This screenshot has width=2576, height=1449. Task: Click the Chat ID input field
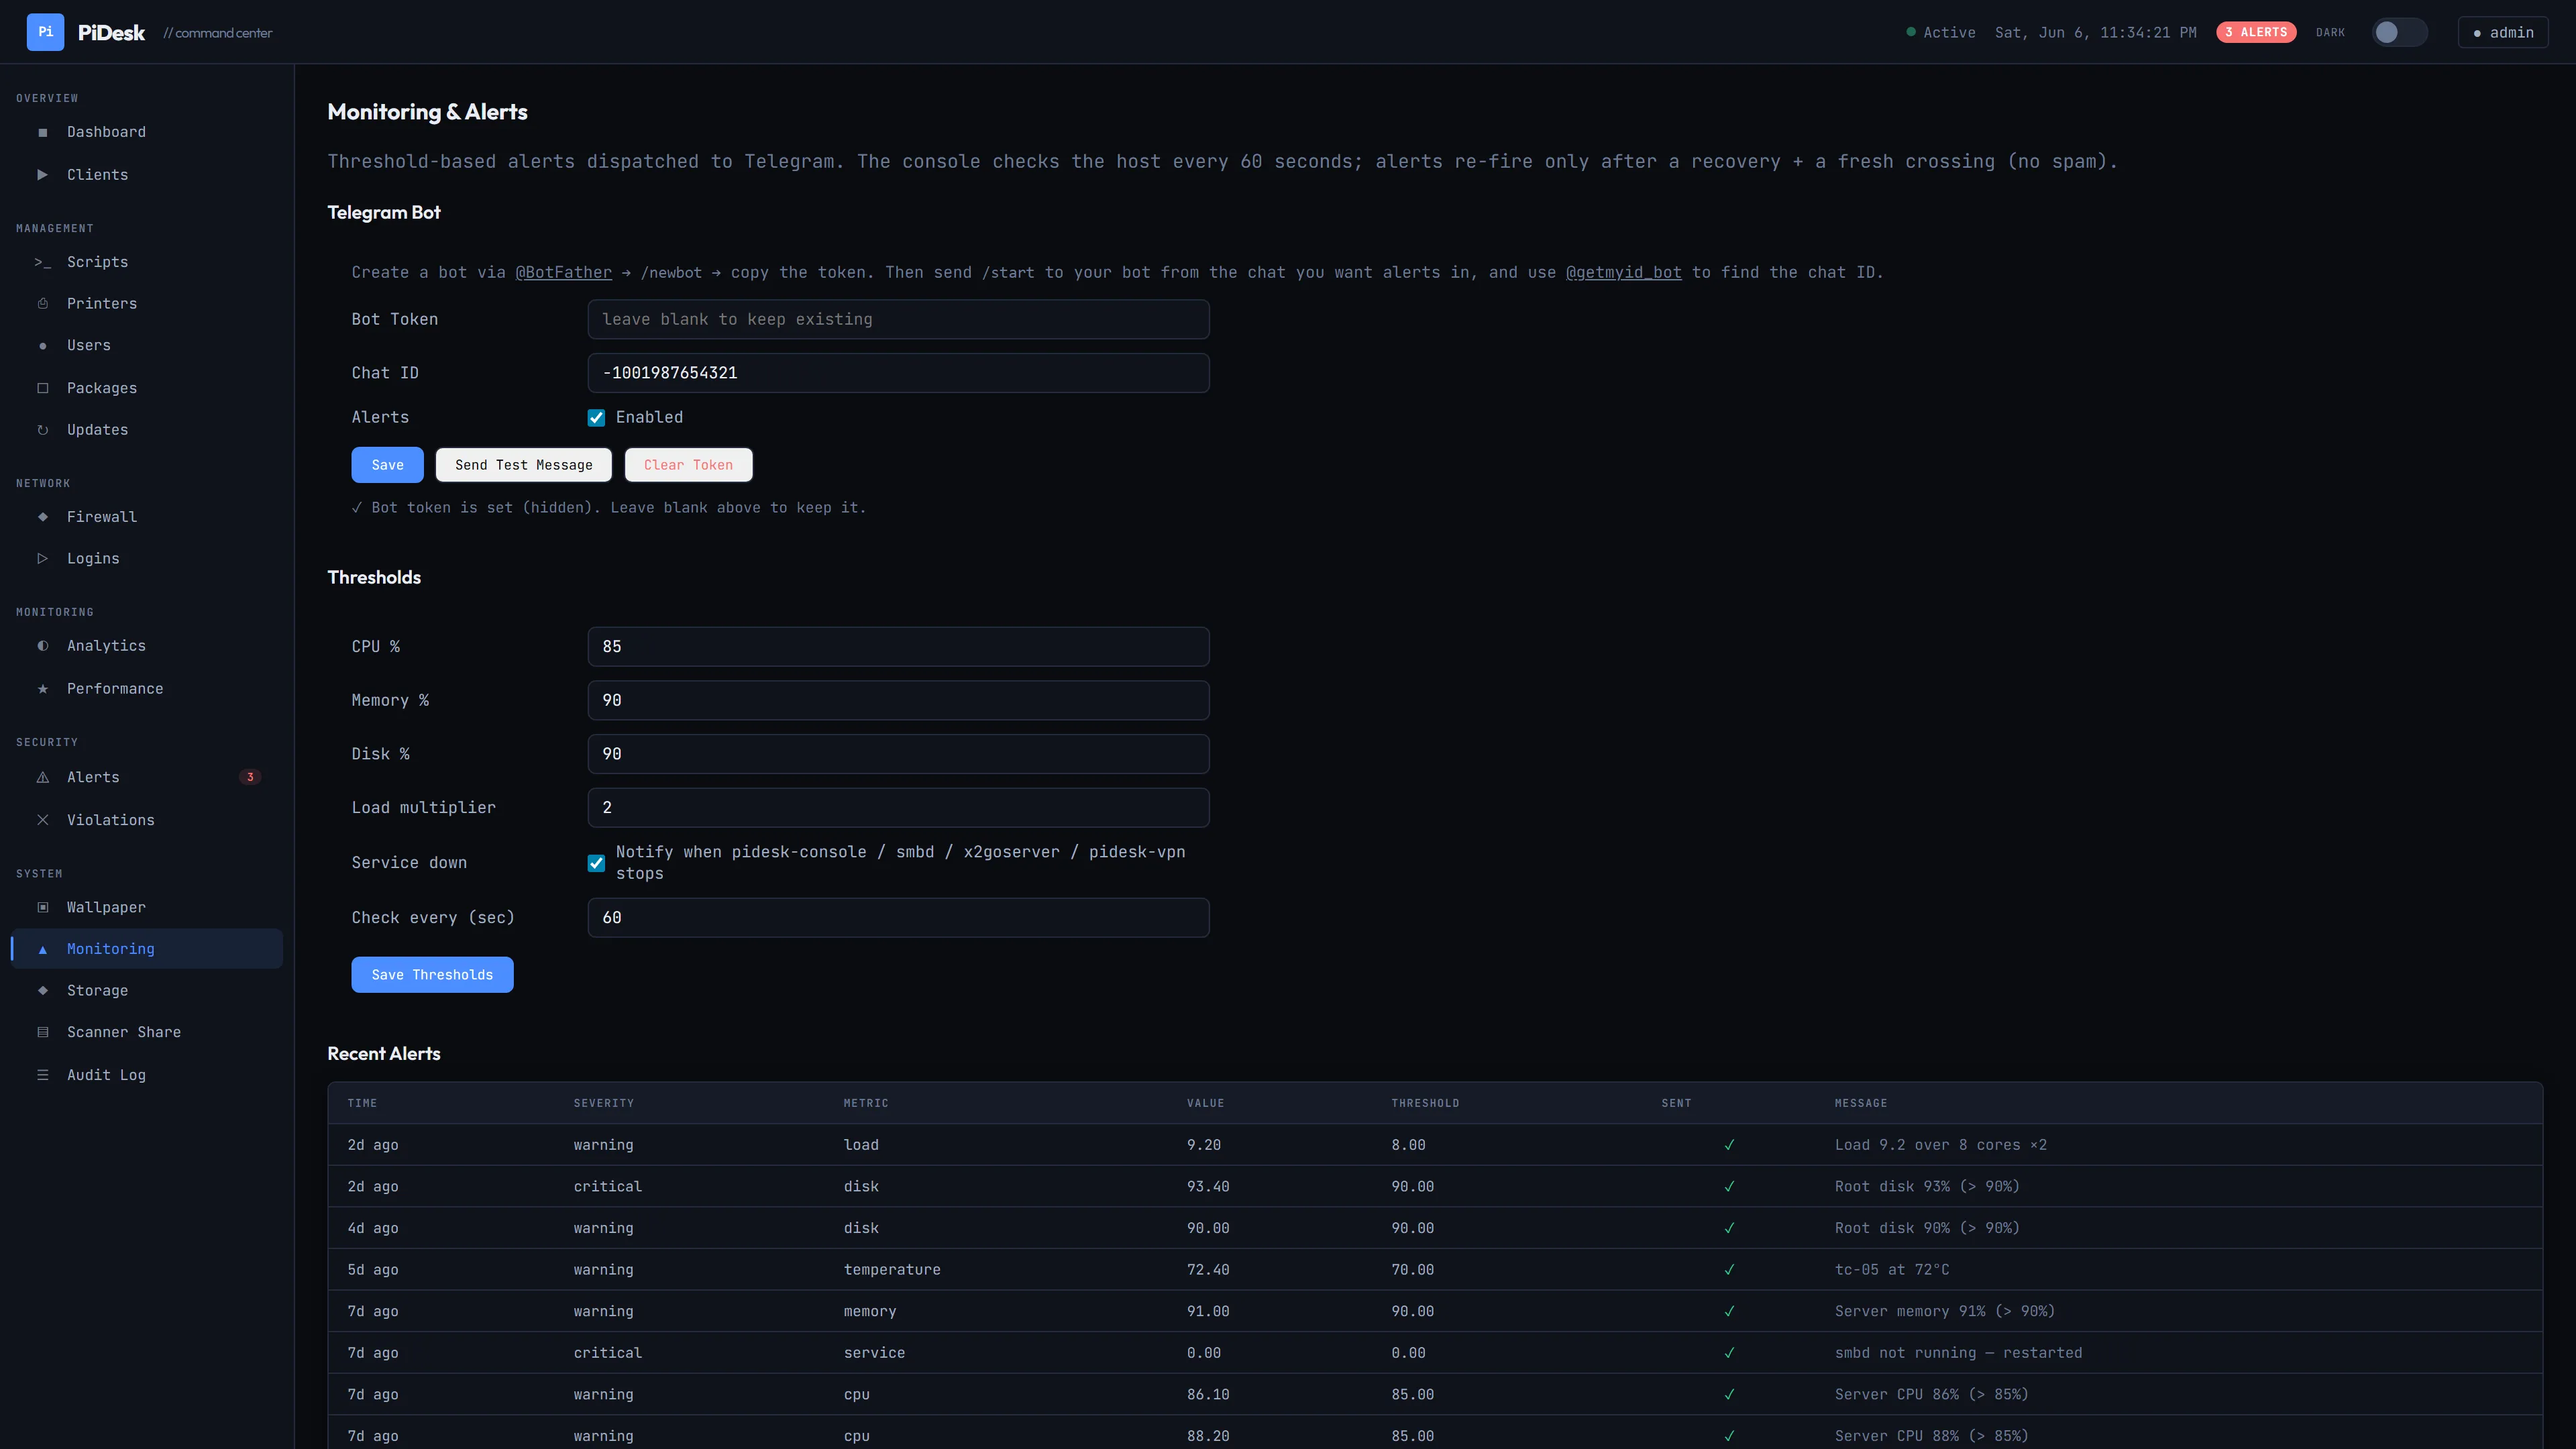coord(898,373)
